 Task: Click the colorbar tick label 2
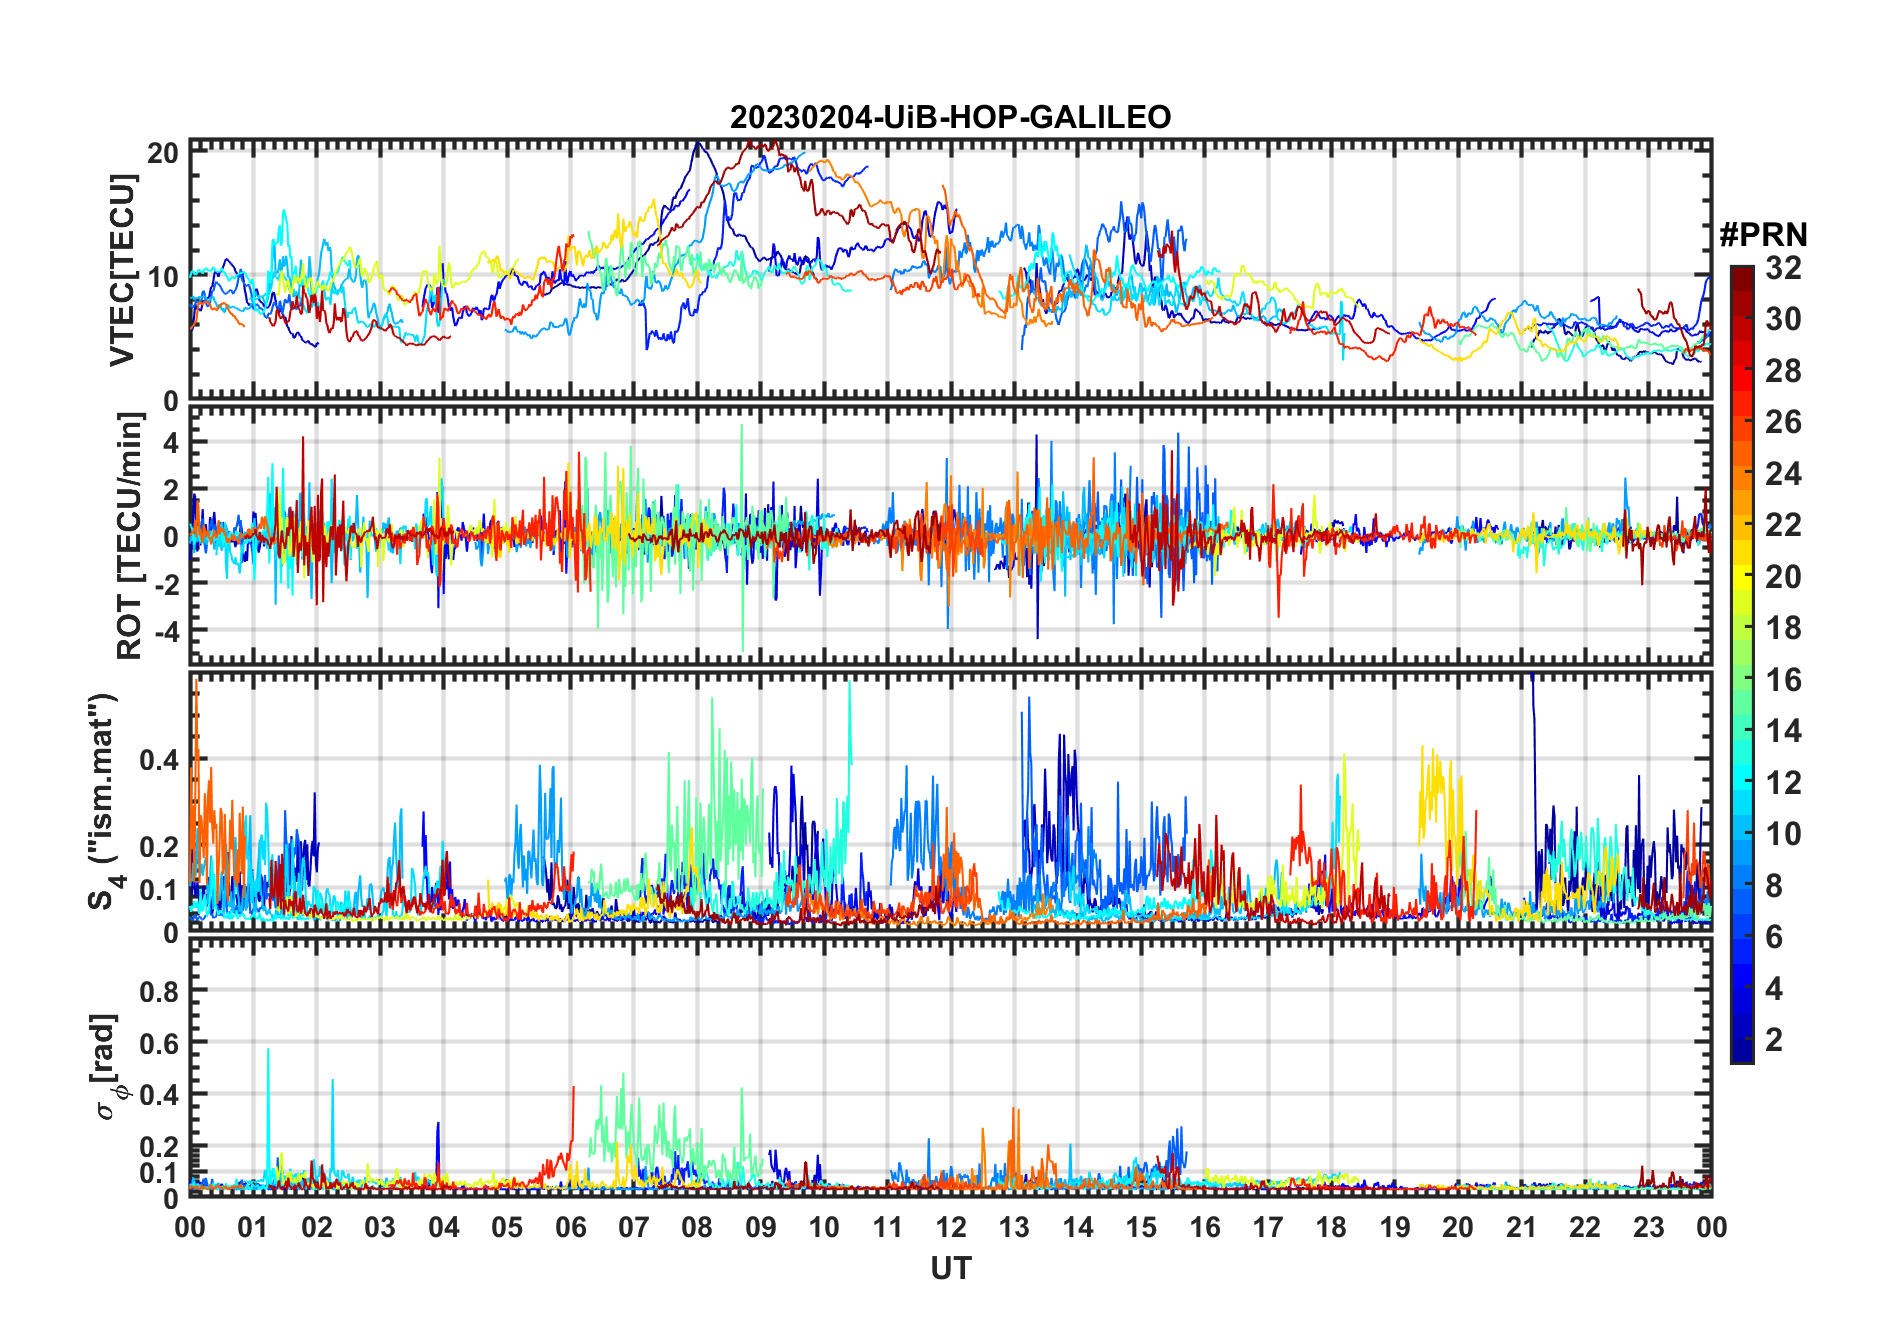1773,1040
